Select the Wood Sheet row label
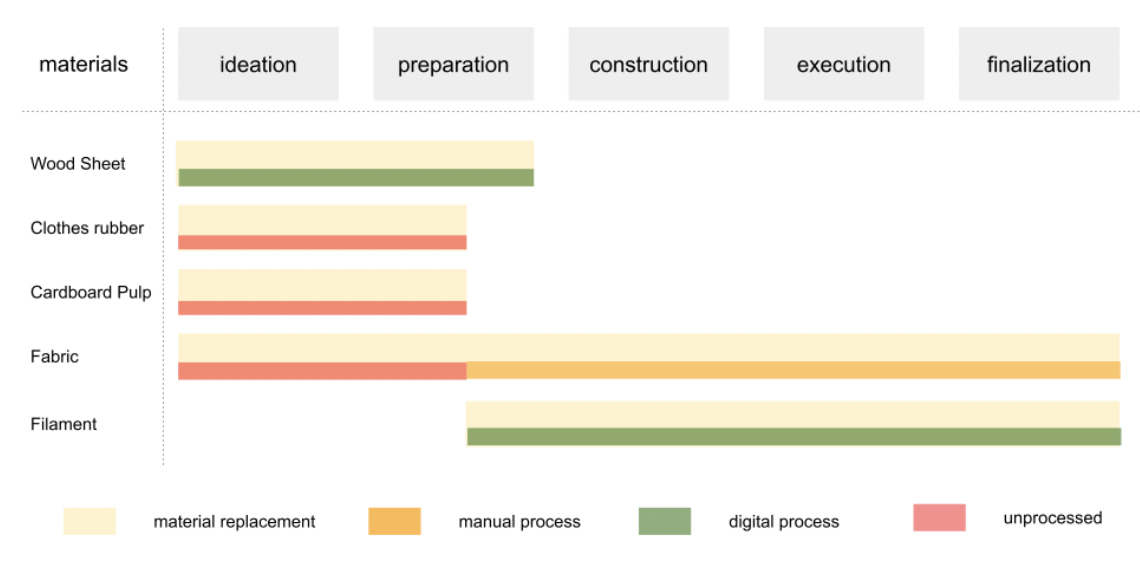1140x574 pixels. pos(78,164)
